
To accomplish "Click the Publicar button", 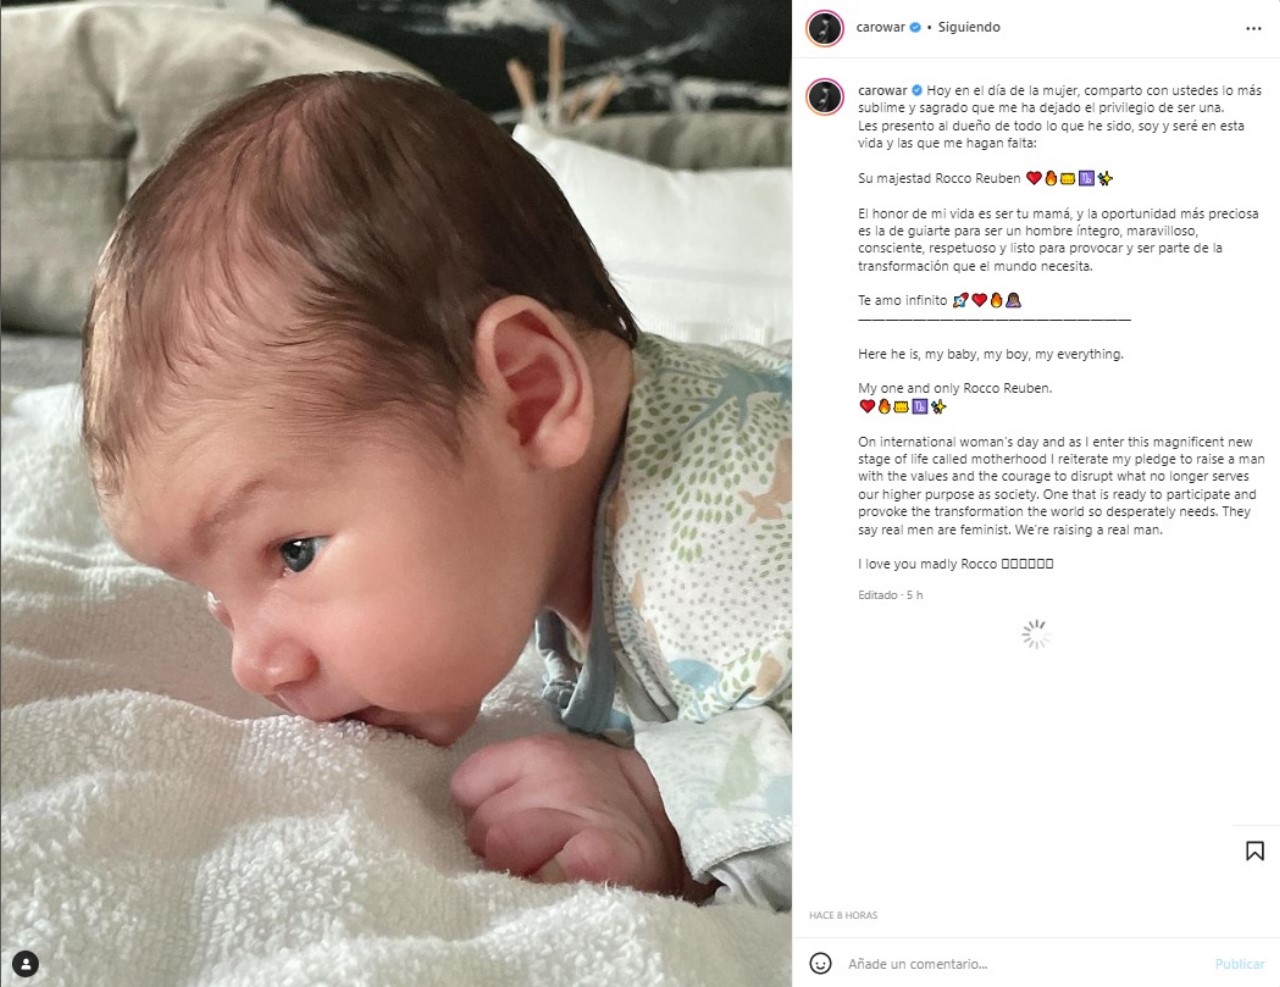I will 1239,964.
